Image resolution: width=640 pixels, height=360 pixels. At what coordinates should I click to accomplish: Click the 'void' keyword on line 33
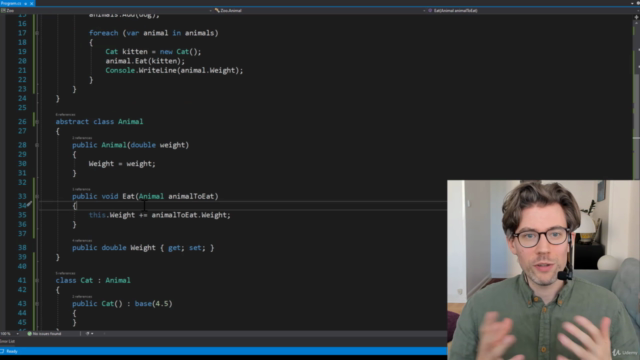(110, 196)
